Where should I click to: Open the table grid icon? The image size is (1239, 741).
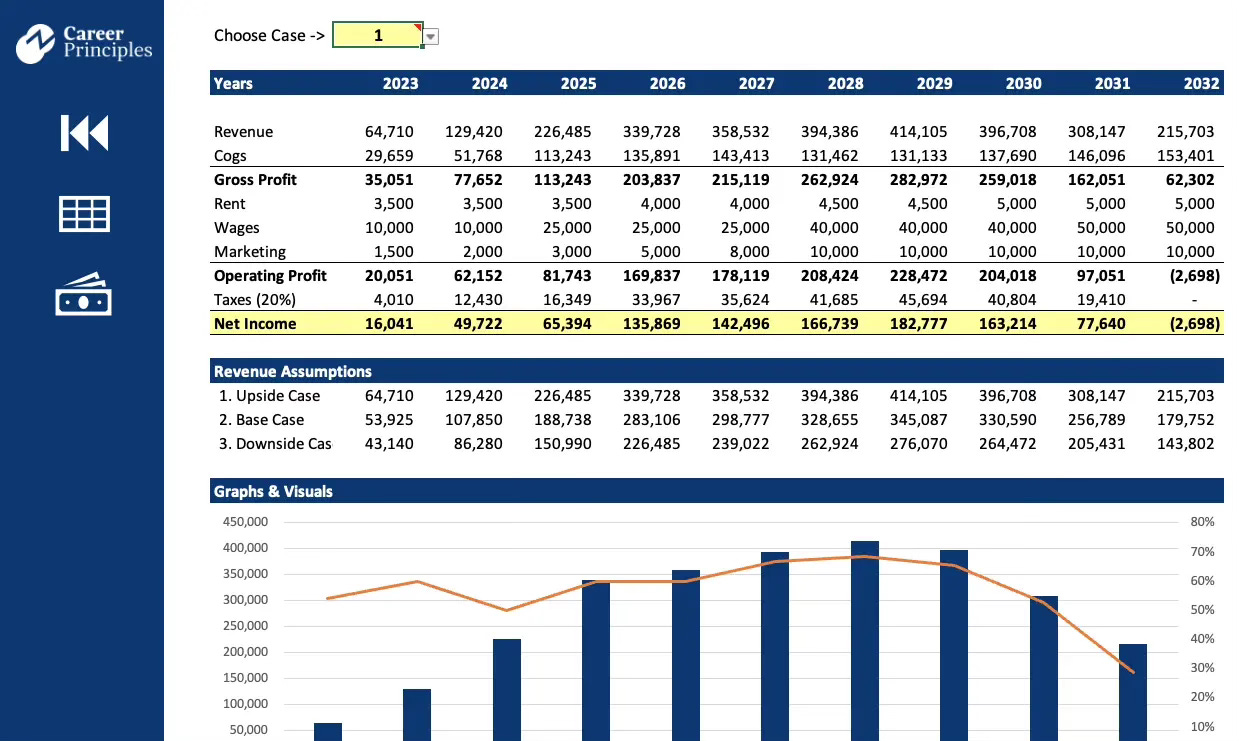point(84,214)
